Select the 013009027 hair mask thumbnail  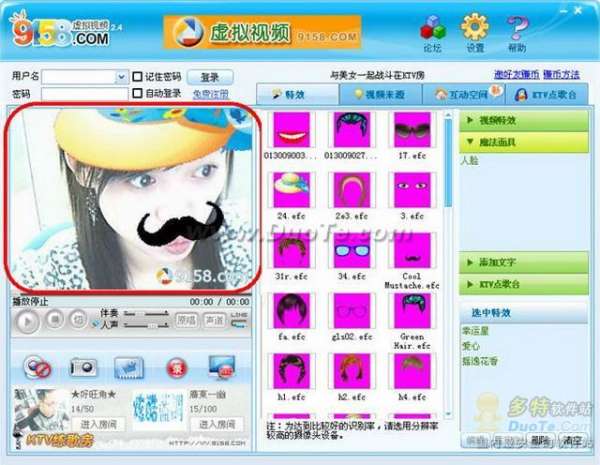coord(352,130)
